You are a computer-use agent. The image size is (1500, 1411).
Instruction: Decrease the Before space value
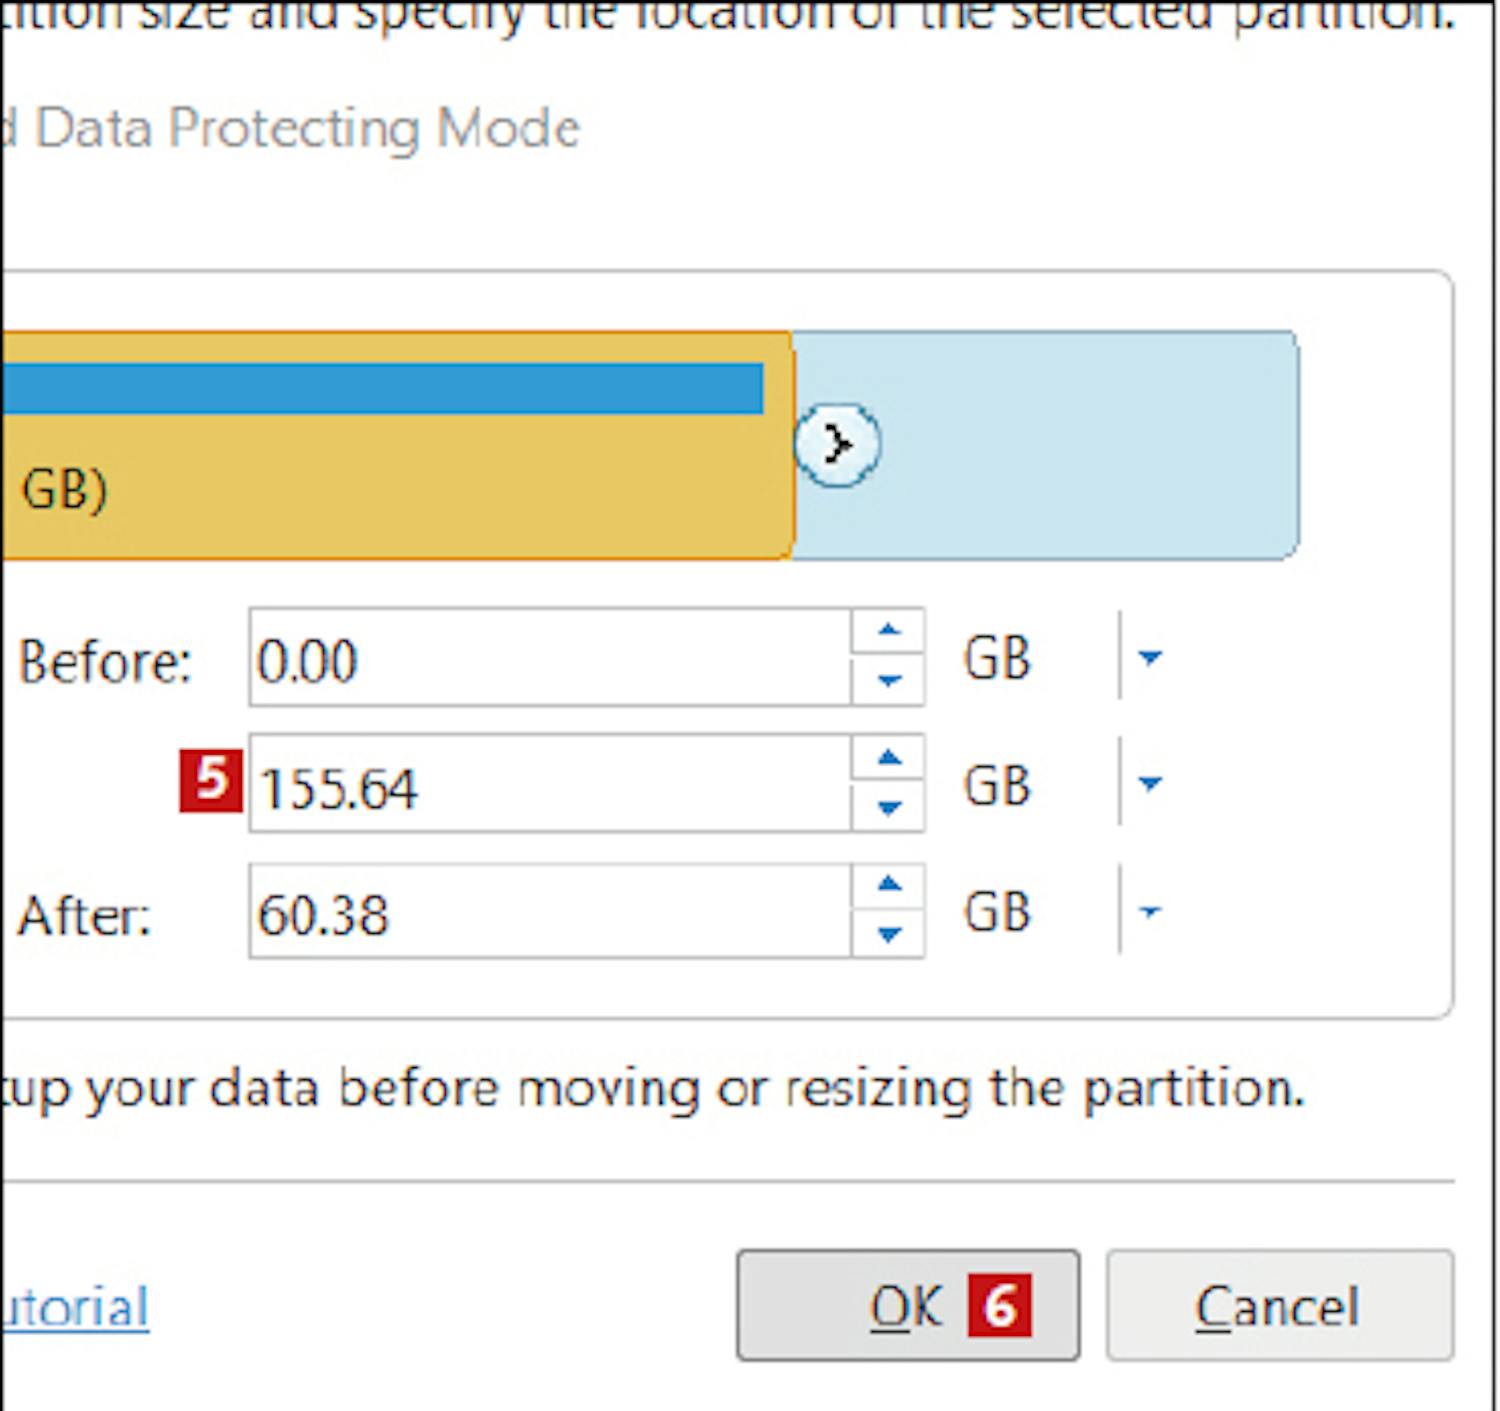[888, 681]
